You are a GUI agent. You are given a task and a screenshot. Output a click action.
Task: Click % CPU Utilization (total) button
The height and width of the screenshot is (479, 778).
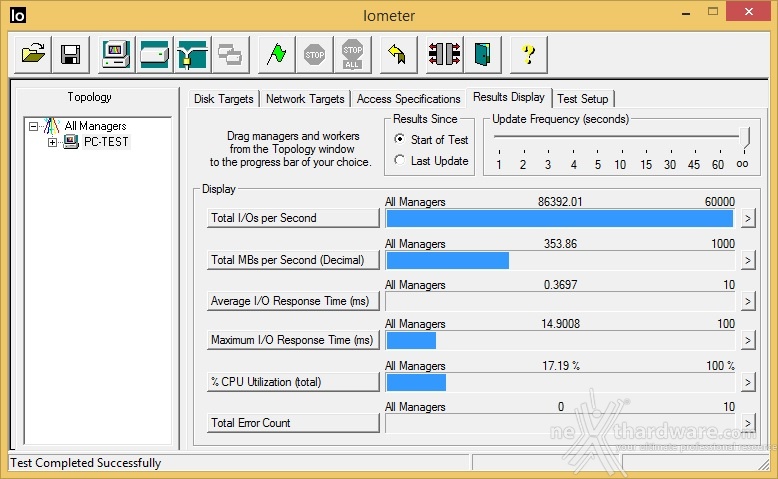point(293,382)
